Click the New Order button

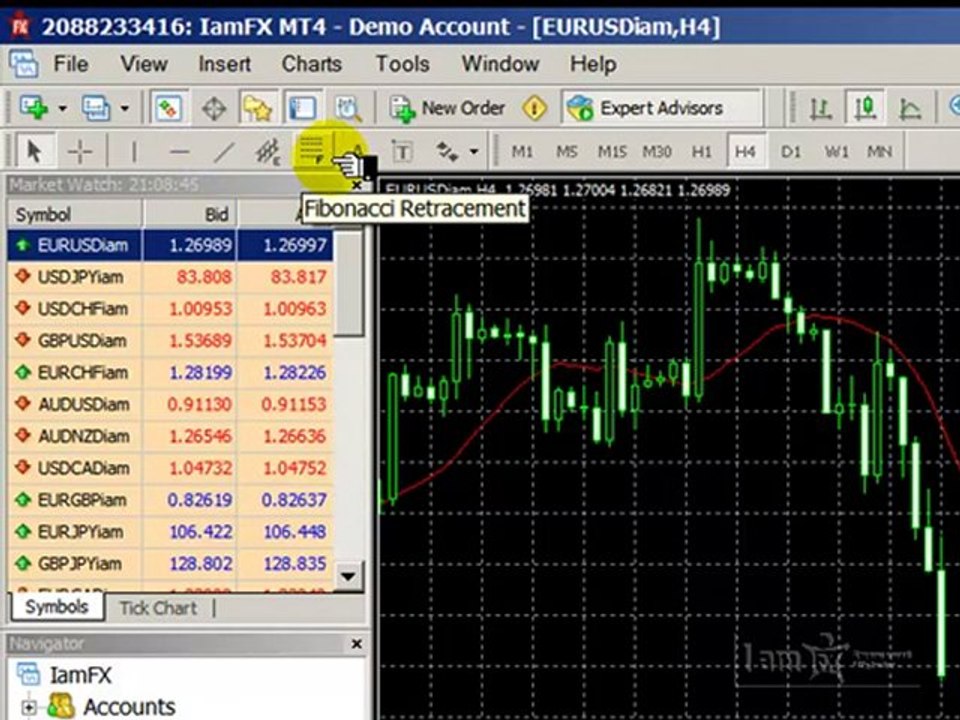coord(447,108)
